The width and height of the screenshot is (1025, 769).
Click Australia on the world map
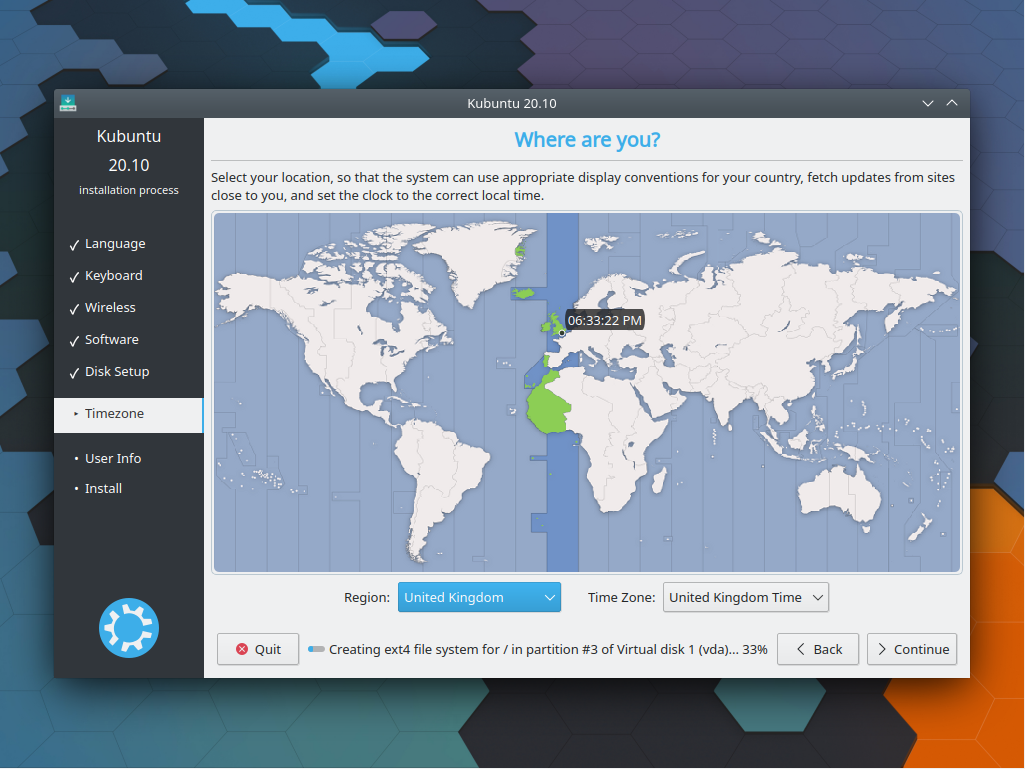tap(839, 492)
